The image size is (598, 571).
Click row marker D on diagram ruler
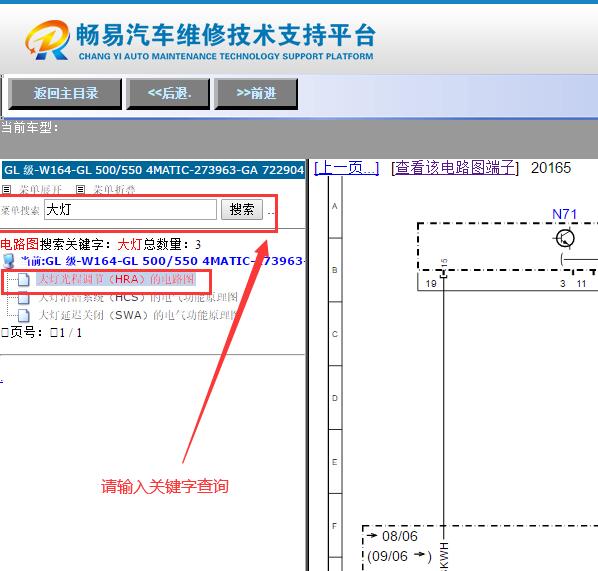point(334,398)
